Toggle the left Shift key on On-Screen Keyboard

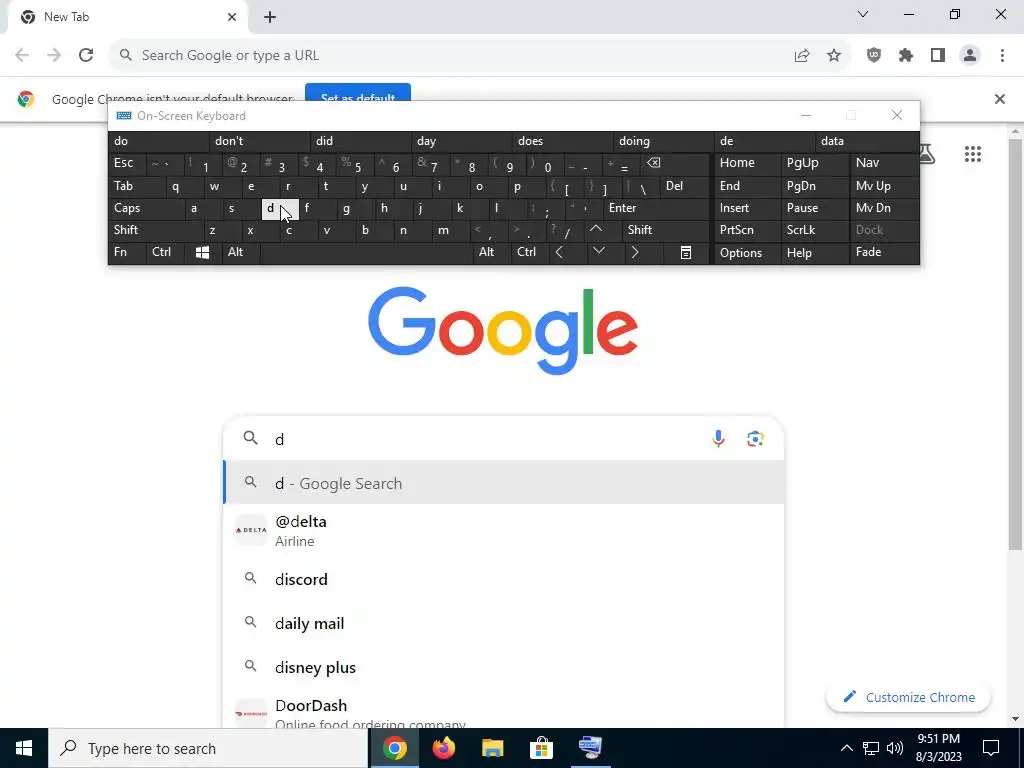click(155, 230)
